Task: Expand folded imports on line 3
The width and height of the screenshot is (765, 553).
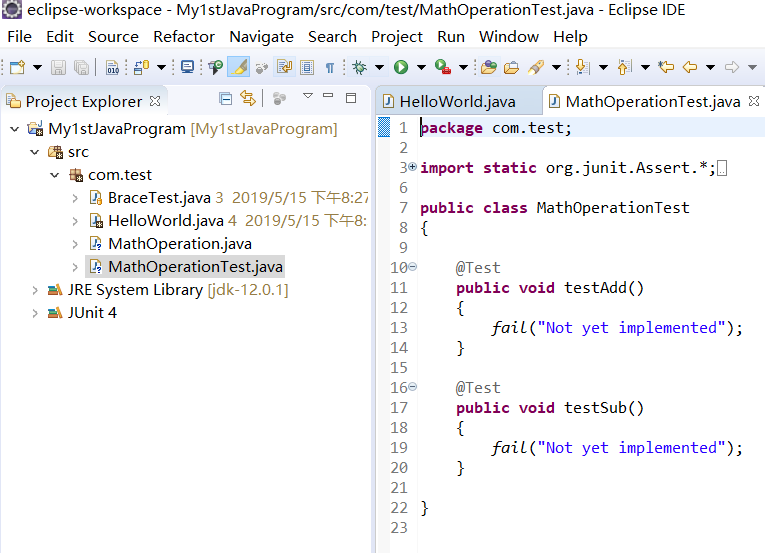Action: coord(412,167)
